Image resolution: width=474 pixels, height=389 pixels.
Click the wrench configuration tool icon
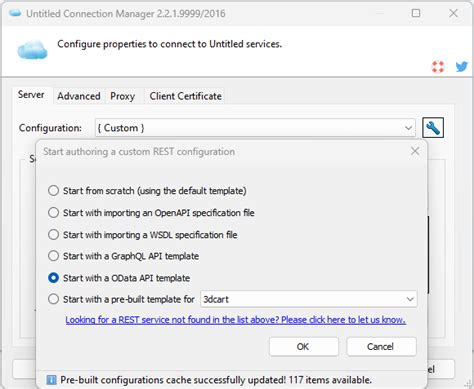(433, 128)
